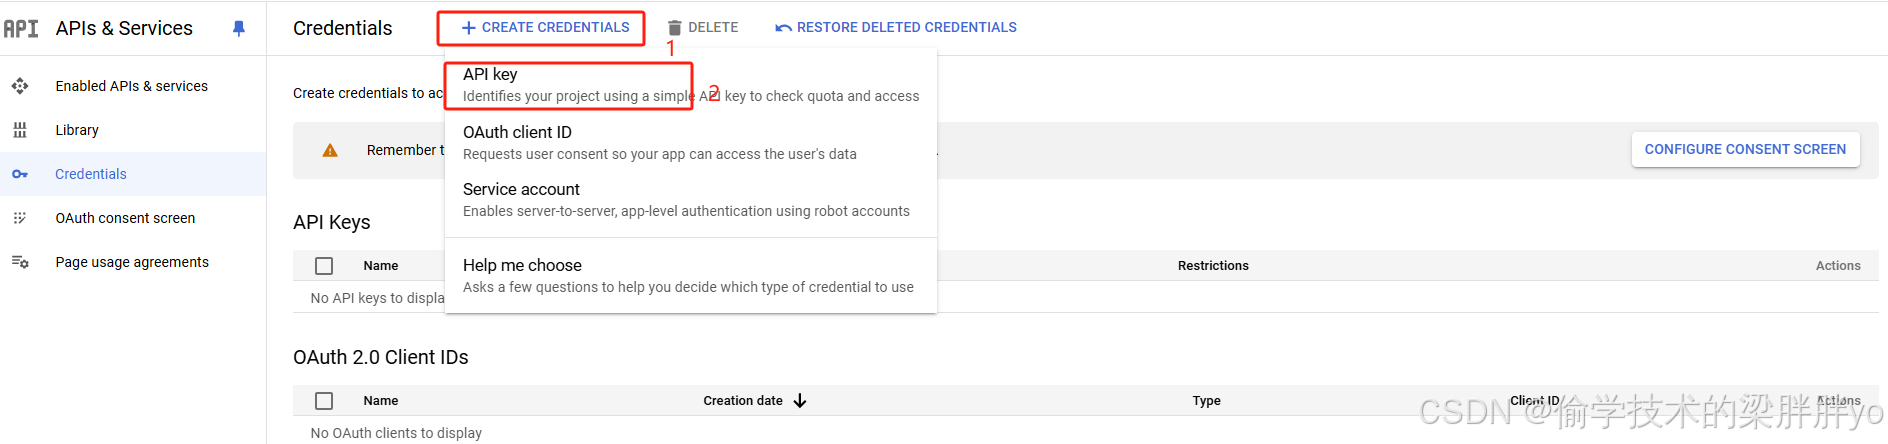Viewport: 1888px width, 444px height.
Task: Click the APIs & Services pin icon
Action: 238,29
